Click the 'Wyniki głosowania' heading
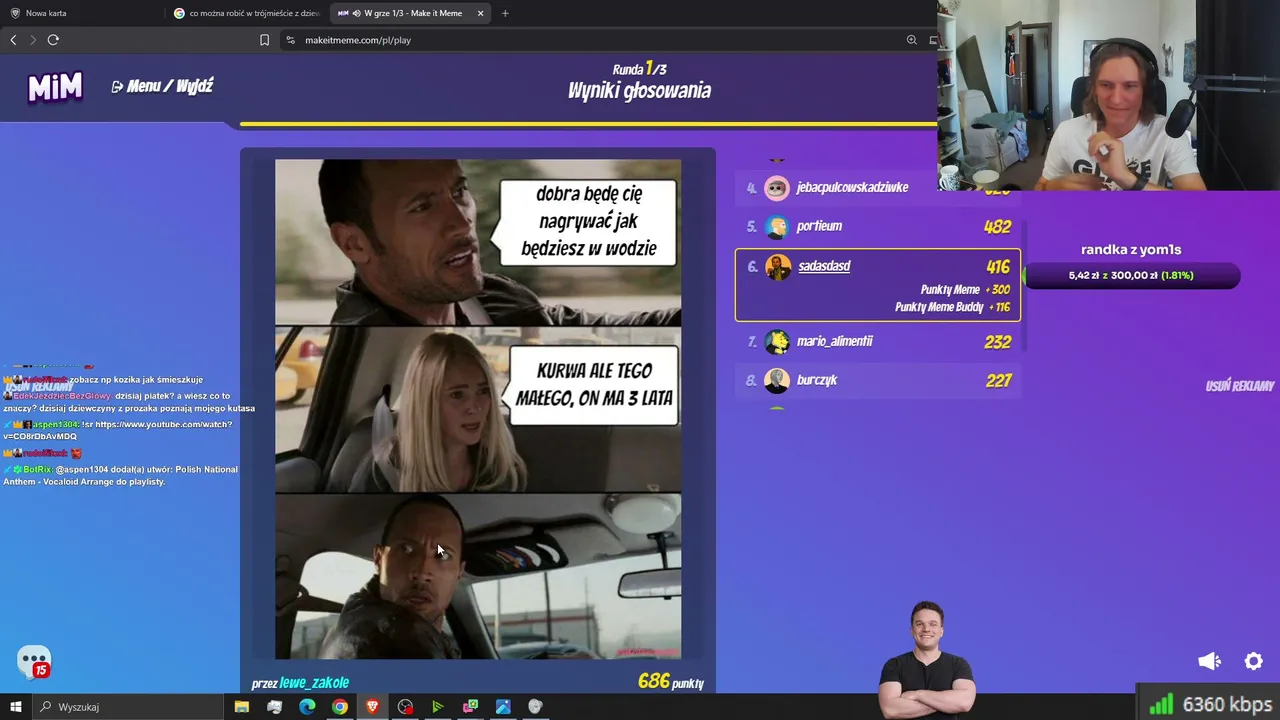1280x720 pixels. [639, 91]
